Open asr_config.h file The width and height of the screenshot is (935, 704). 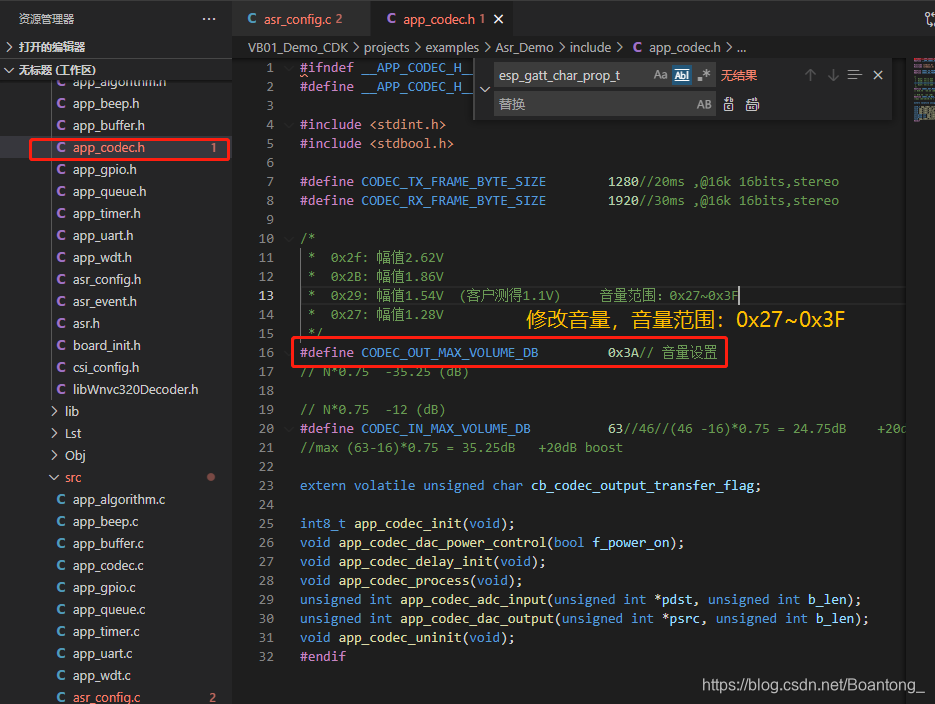107,280
